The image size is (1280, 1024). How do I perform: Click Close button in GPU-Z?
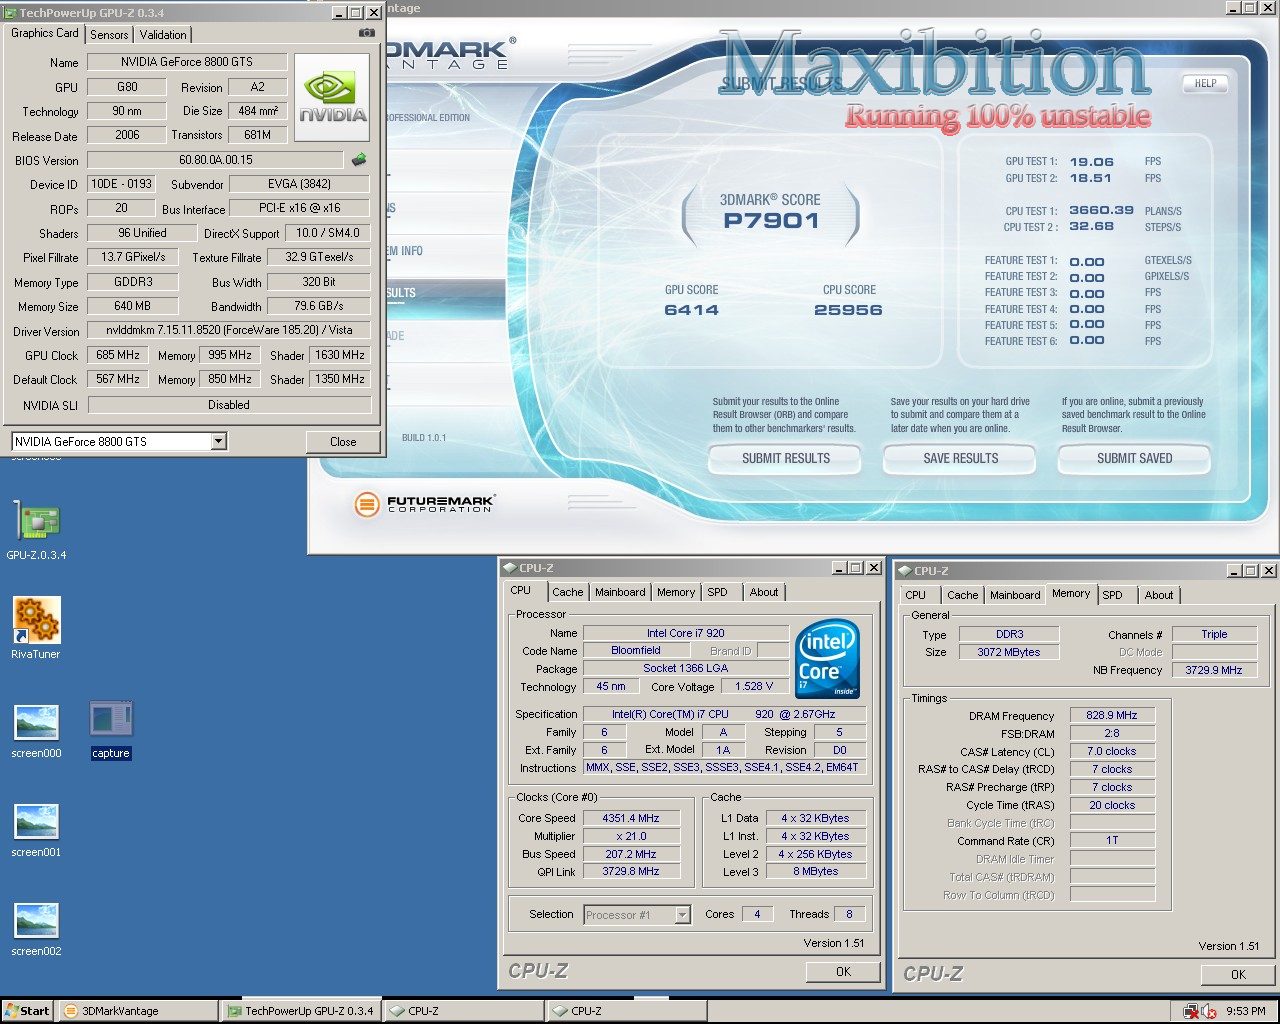[x=343, y=441]
